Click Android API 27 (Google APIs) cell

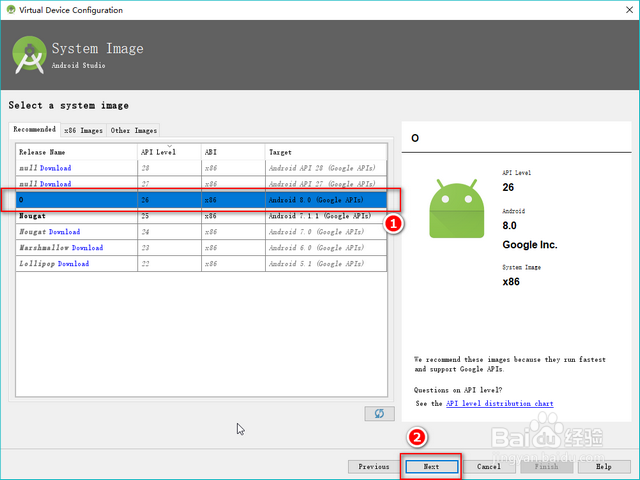[326, 184]
